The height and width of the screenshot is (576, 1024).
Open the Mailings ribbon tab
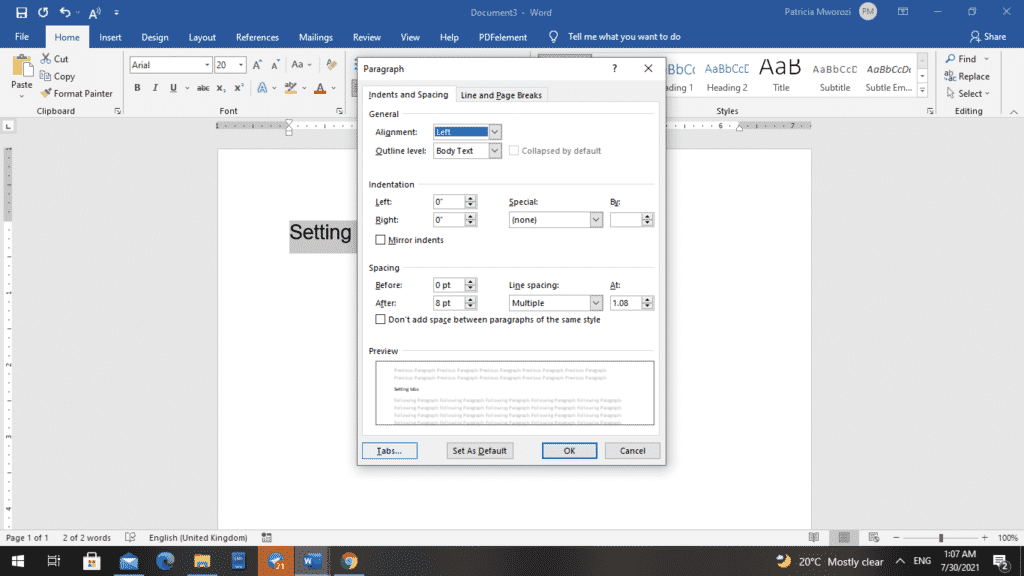(x=315, y=36)
